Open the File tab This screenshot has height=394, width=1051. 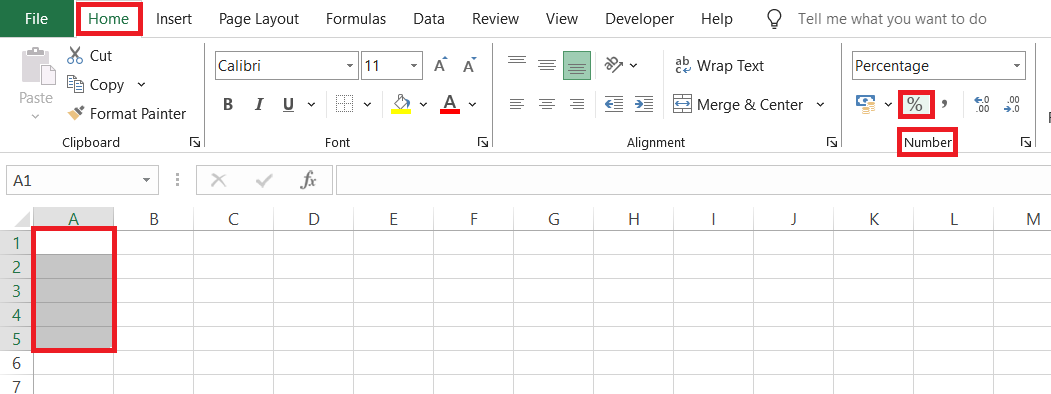[36, 19]
